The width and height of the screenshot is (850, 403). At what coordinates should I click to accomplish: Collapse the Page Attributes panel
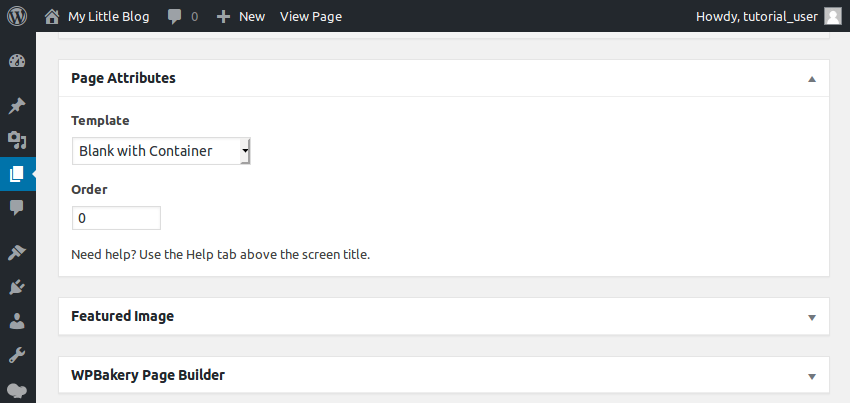point(812,79)
